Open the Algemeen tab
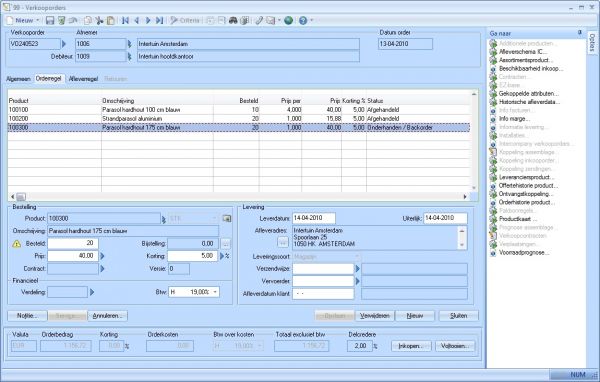Viewport: 600px width, 382px height. point(18,79)
